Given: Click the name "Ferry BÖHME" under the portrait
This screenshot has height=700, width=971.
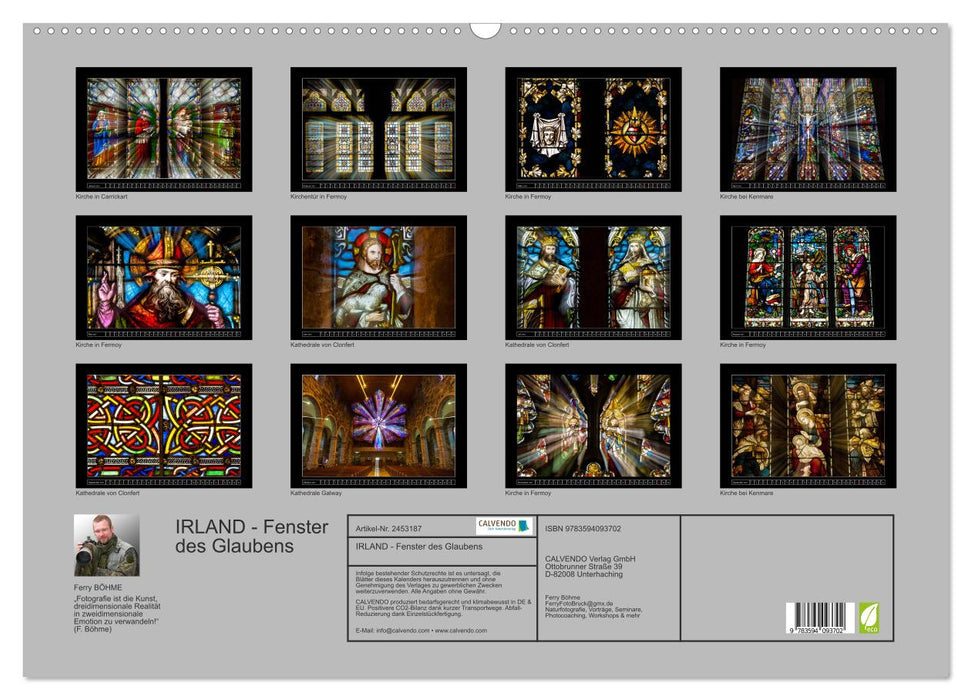Looking at the screenshot, I should (98, 587).
